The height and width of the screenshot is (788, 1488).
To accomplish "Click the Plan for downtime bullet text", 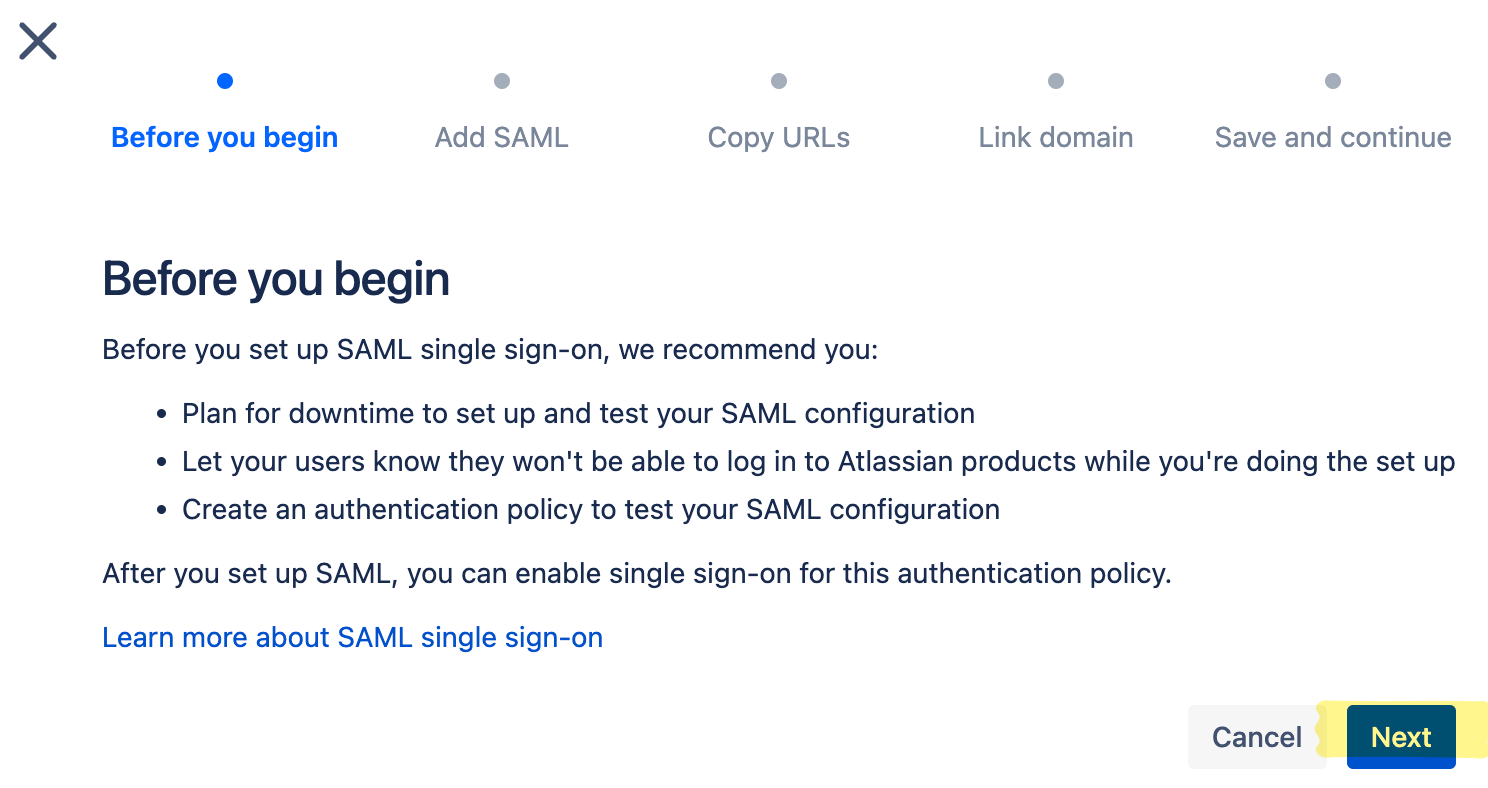I will (x=578, y=413).
